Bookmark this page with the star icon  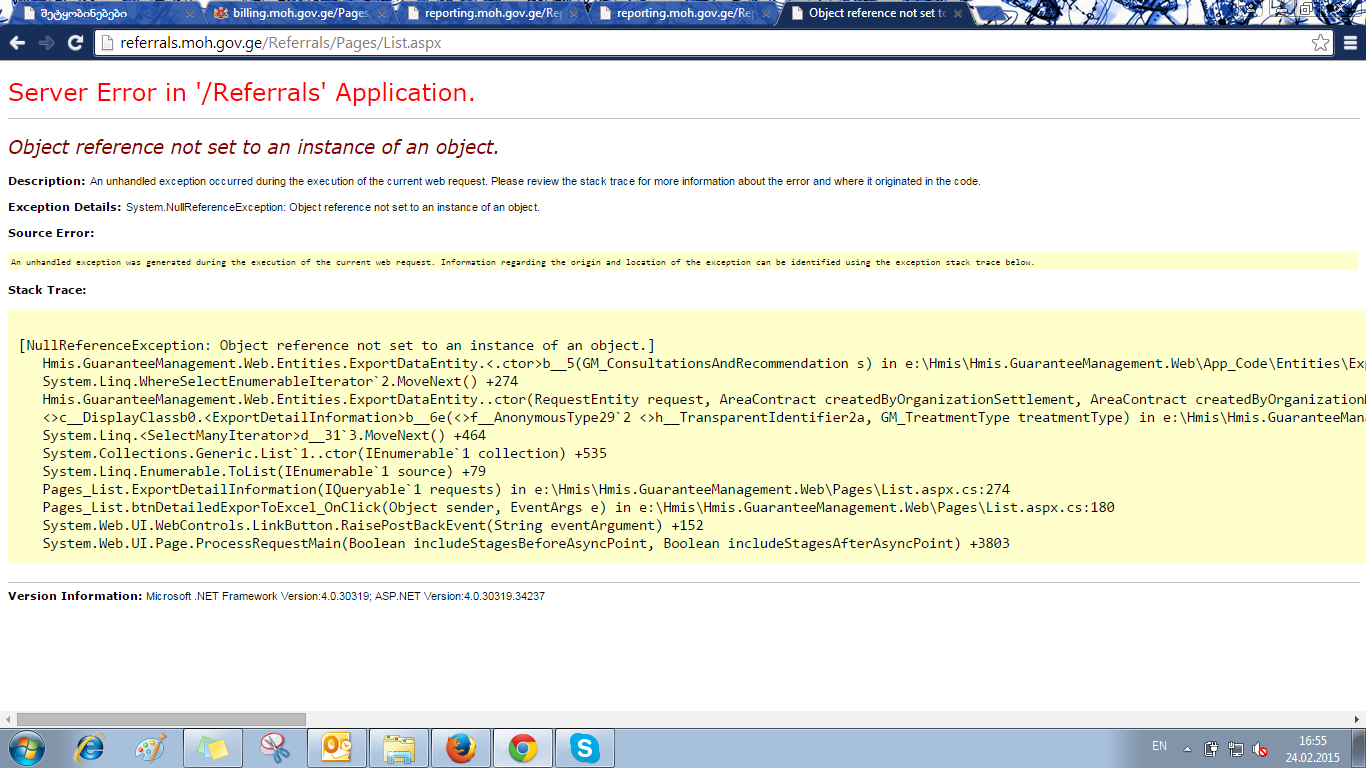1320,43
